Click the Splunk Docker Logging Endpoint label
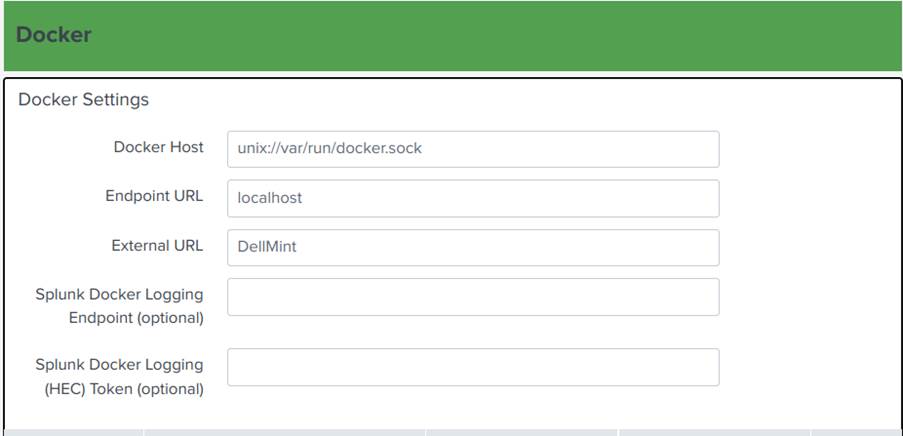The height and width of the screenshot is (436, 903). coord(119,306)
